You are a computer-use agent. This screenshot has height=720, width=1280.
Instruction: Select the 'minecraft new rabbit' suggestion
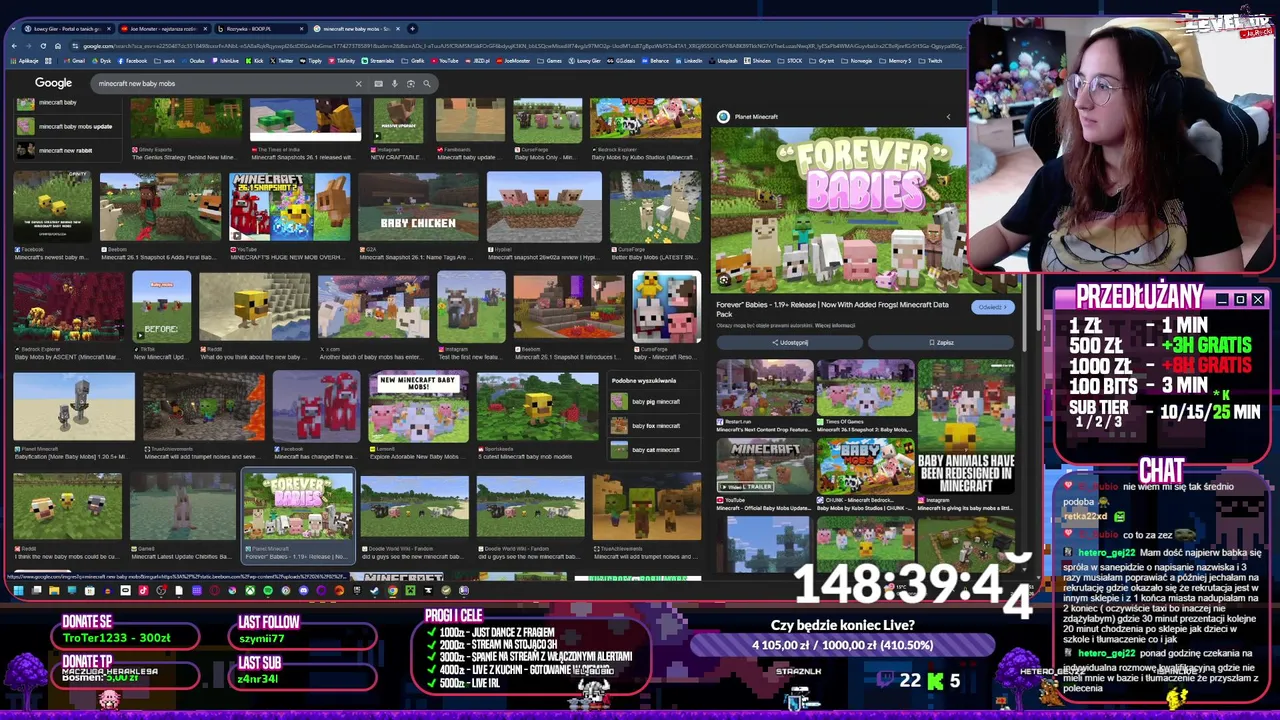click(x=66, y=151)
